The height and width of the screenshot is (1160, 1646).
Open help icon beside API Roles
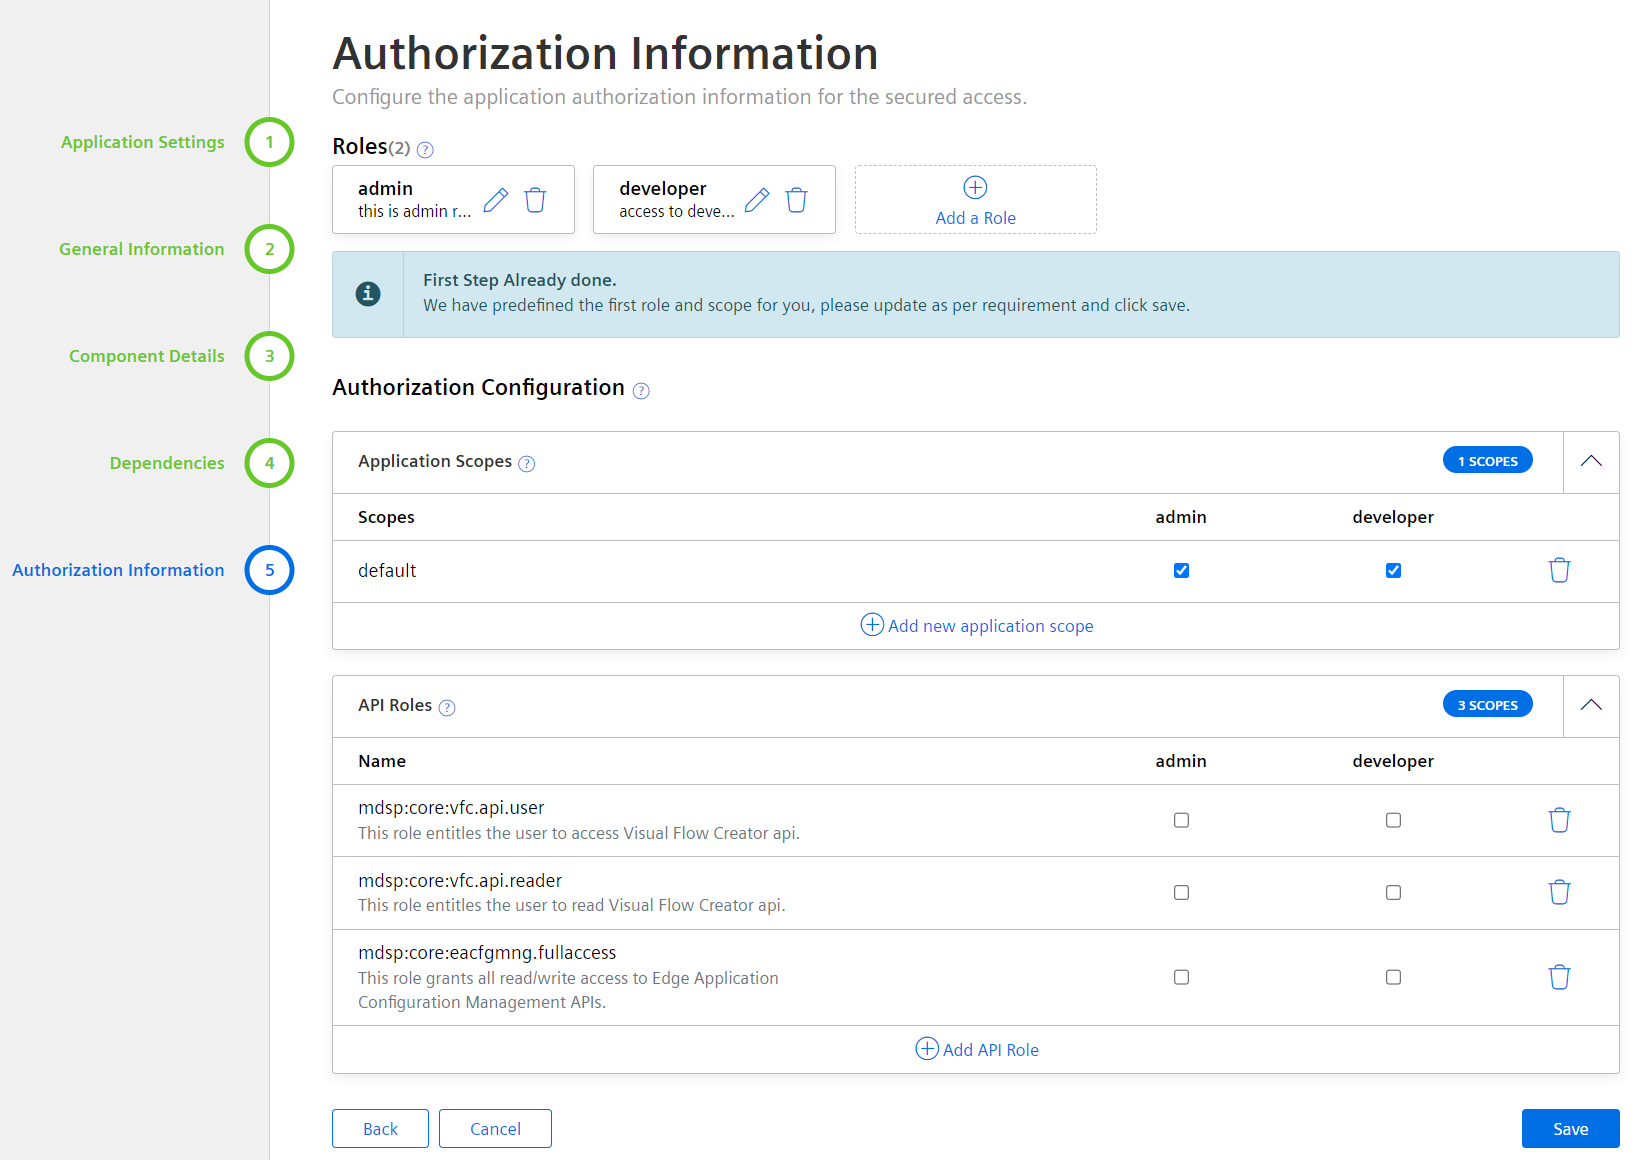(447, 708)
